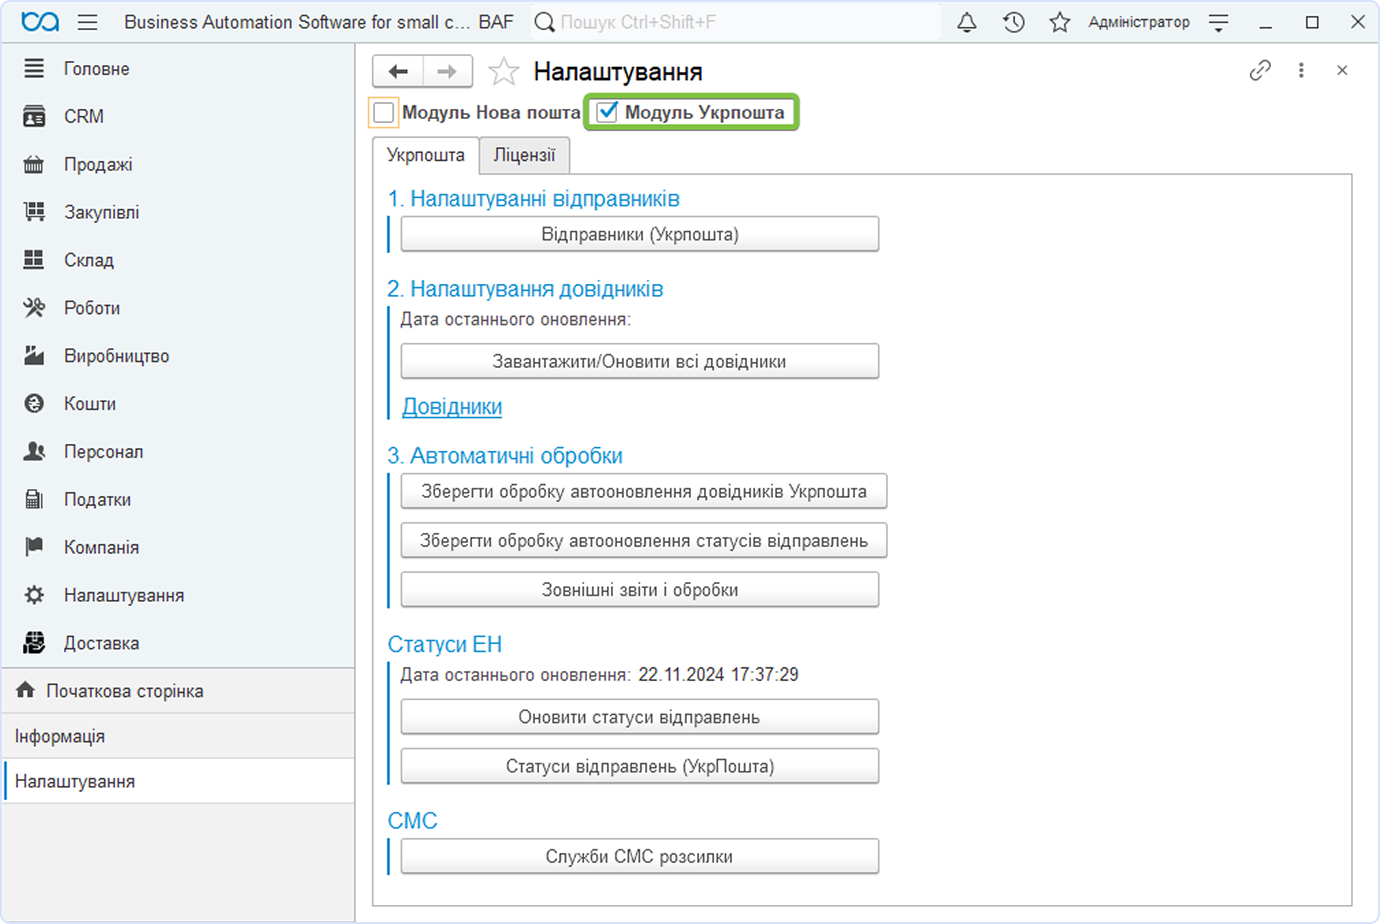Close the Налаштування form tab
This screenshot has height=924, width=1380.
(x=1342, y=70)
